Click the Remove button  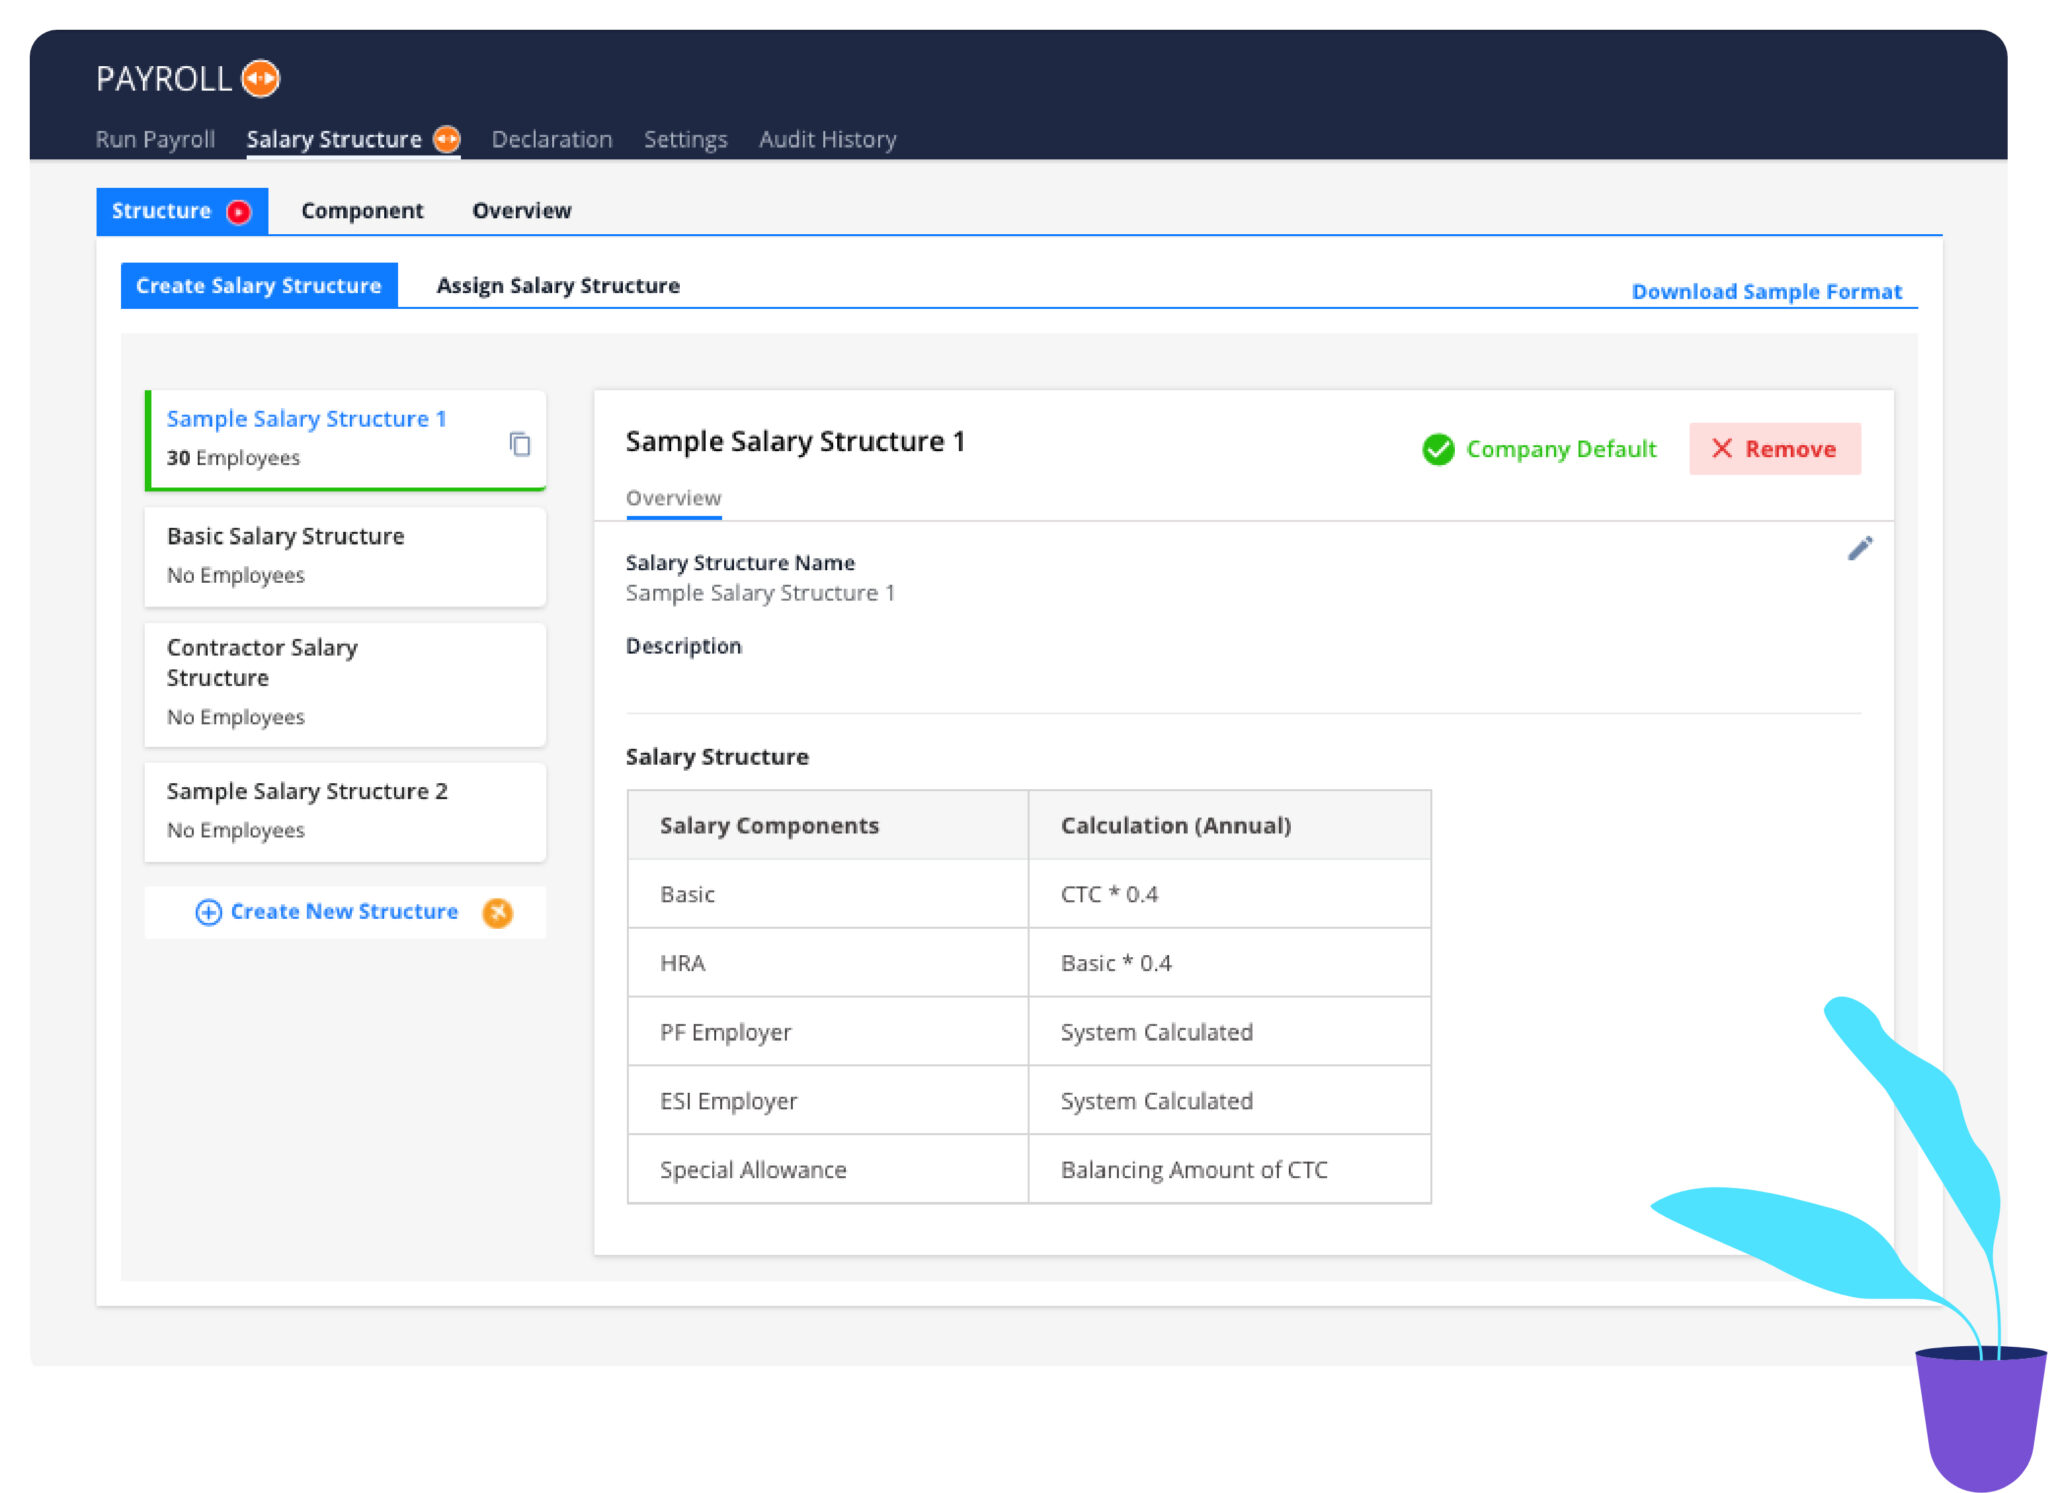click(1774, 449)
